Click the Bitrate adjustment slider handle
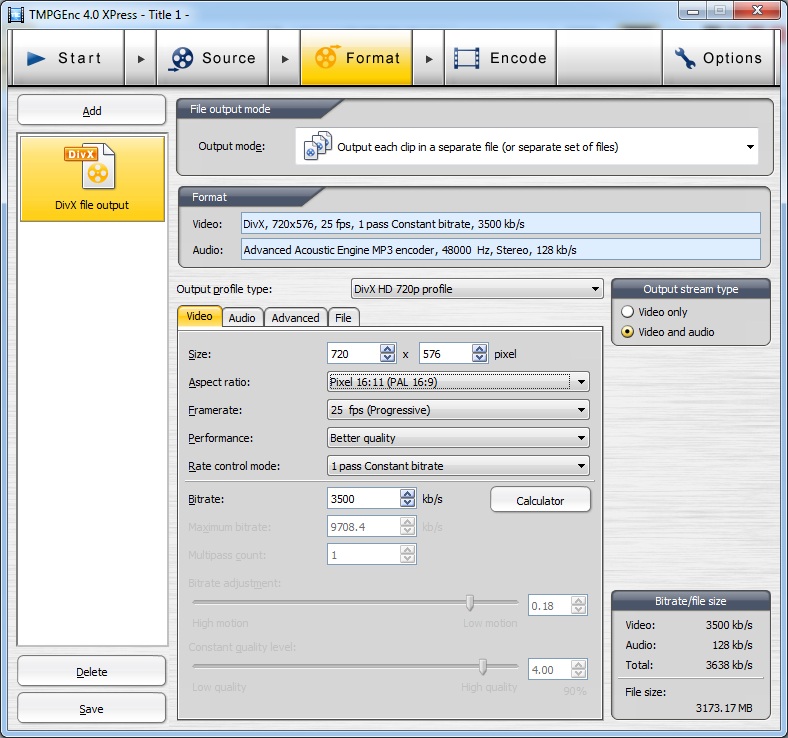Image resolution: width=788 pixels, height=738 pixels. pyautogui.click(x=469, y=602)
